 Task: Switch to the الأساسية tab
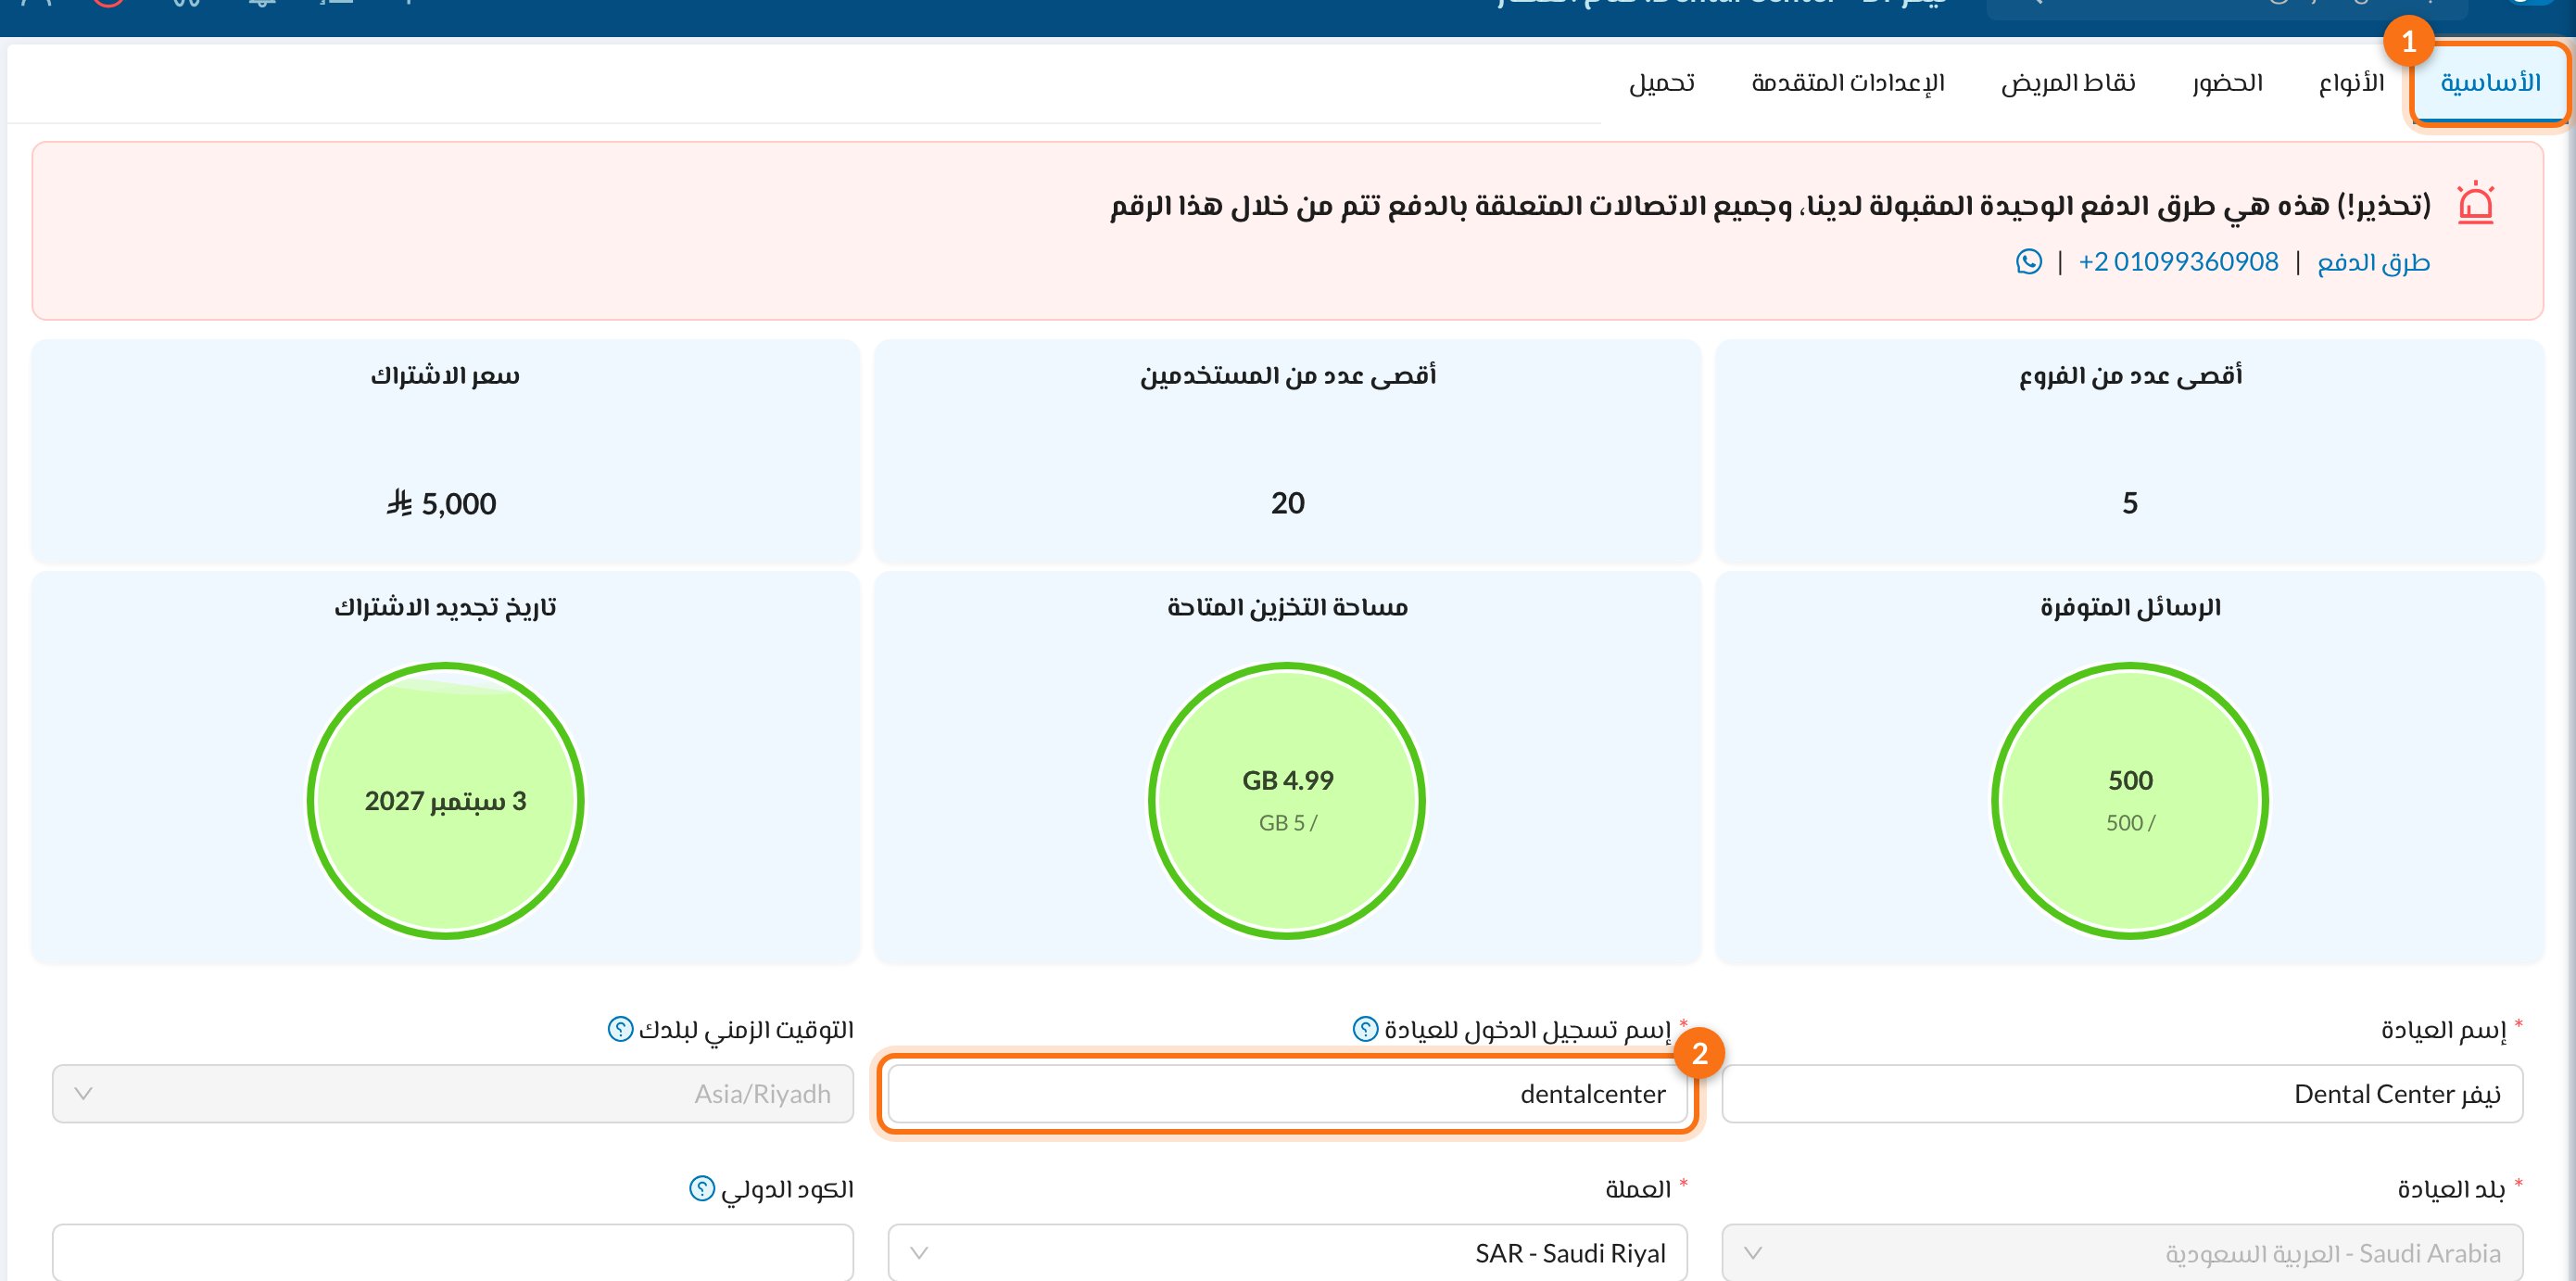tap(2490, 83)
